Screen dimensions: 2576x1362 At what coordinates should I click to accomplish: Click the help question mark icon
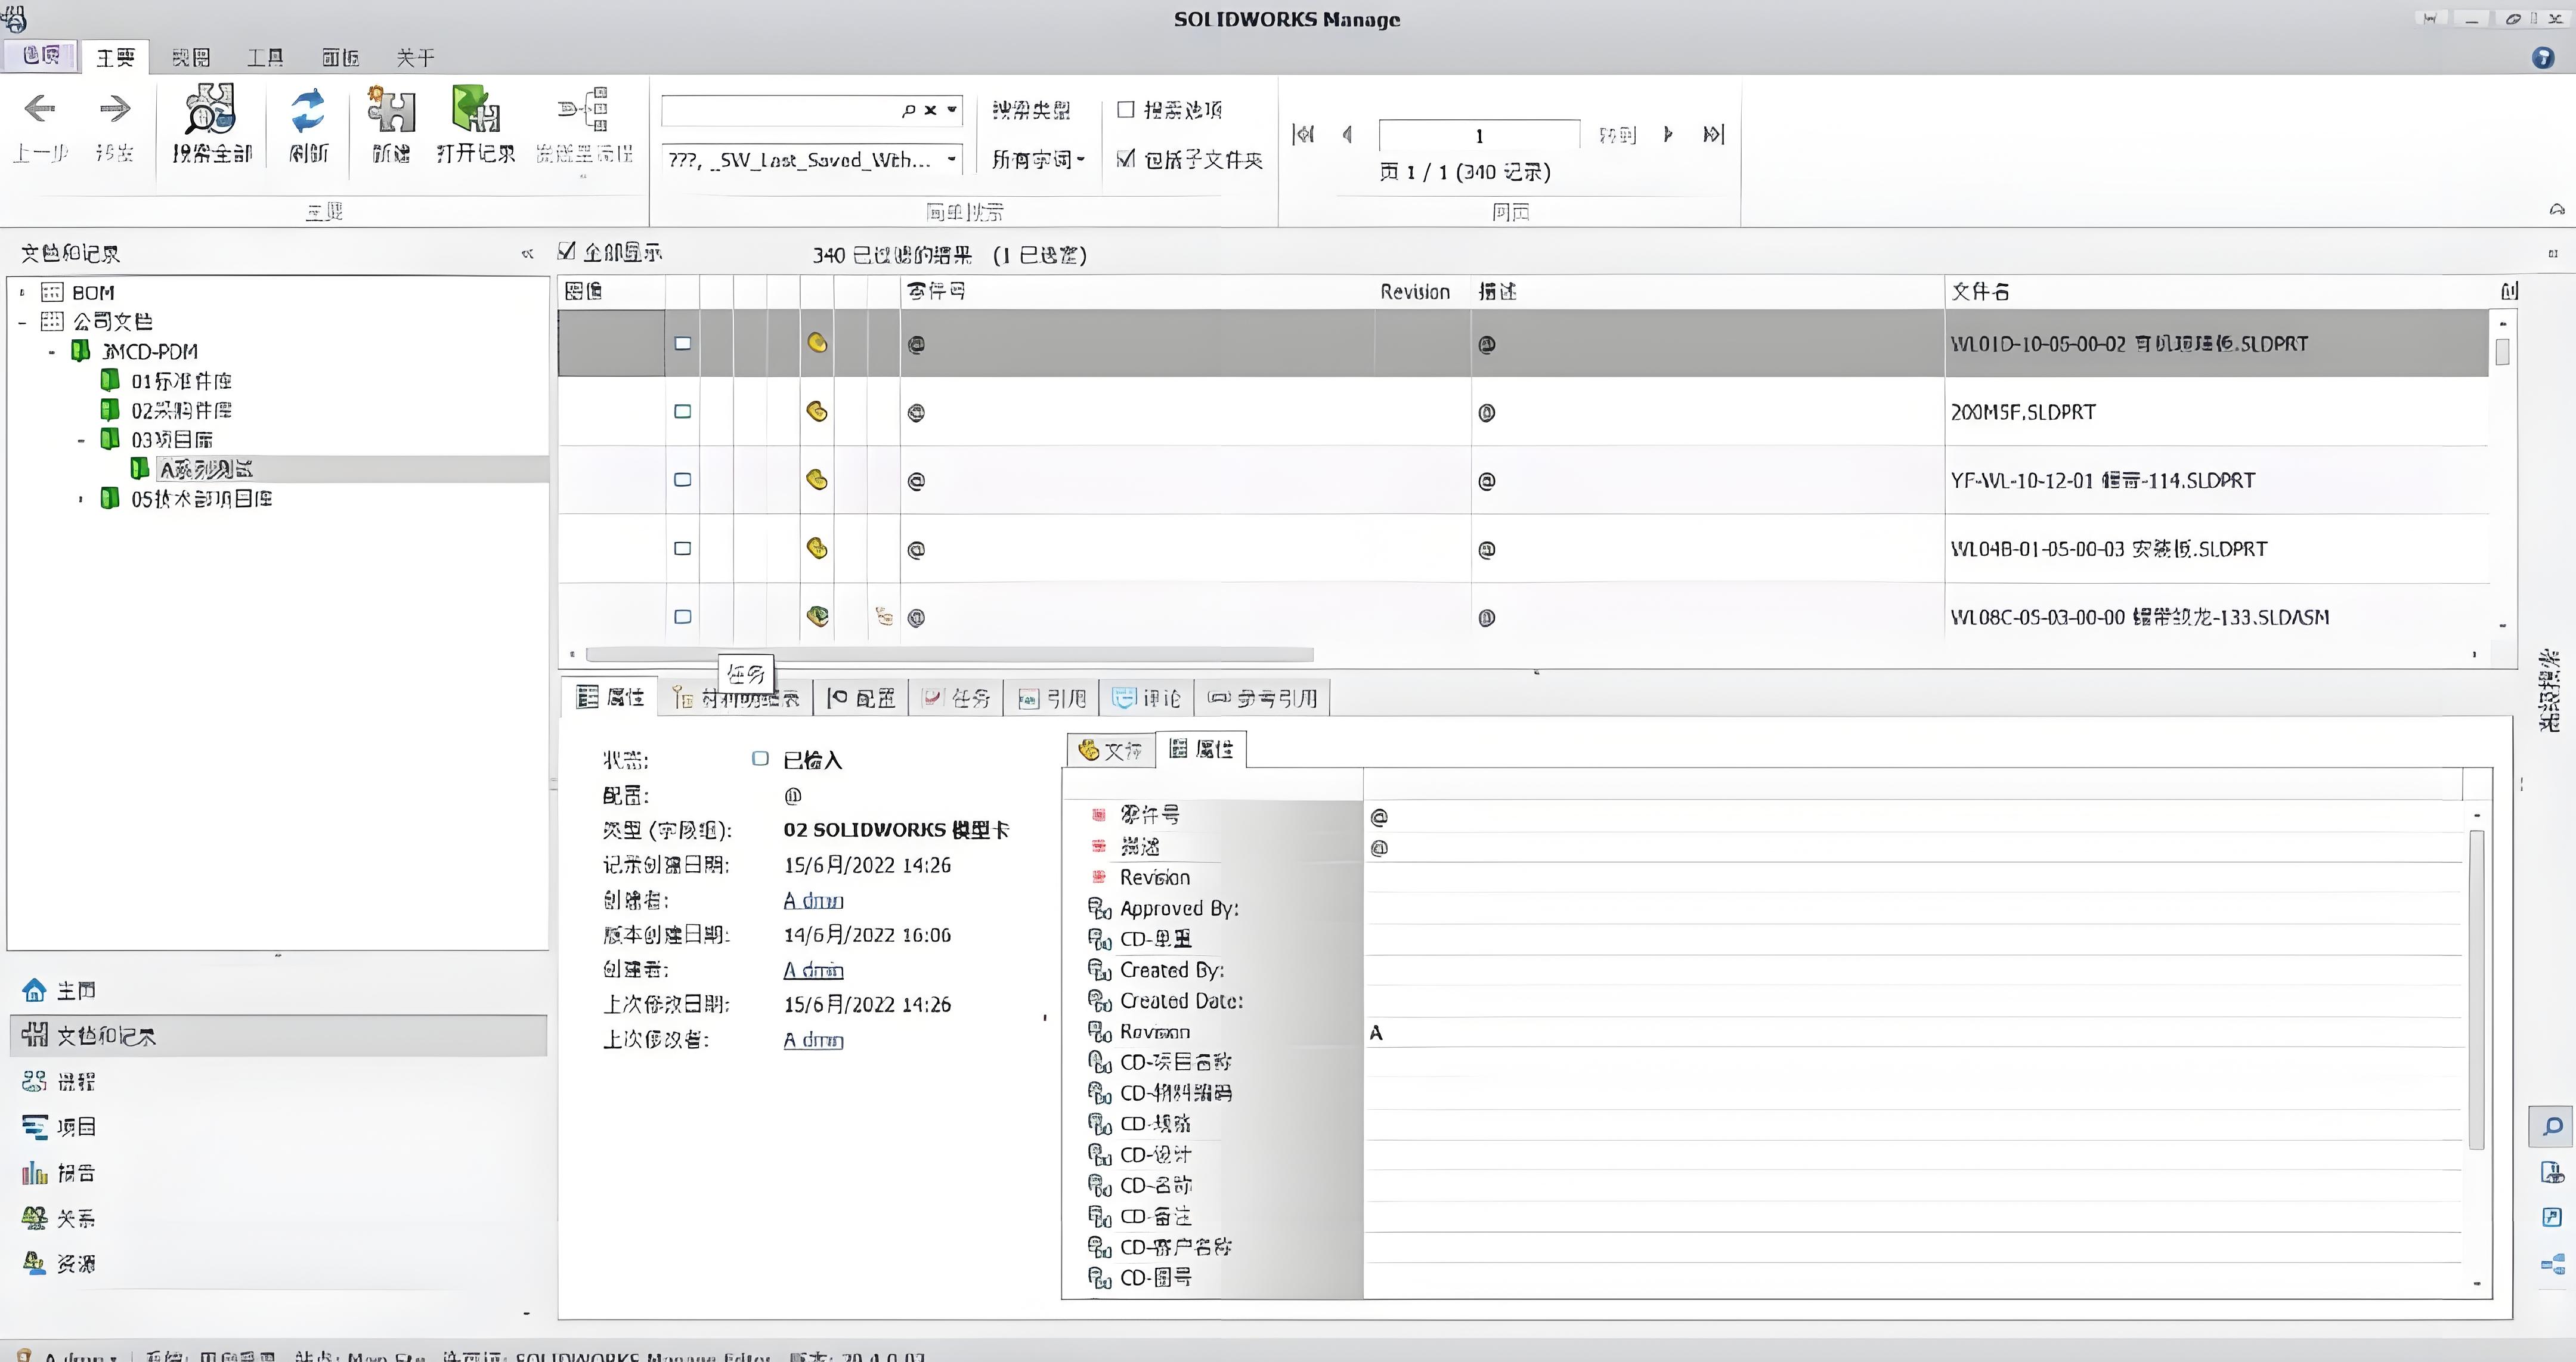[x=2543, y=58]
